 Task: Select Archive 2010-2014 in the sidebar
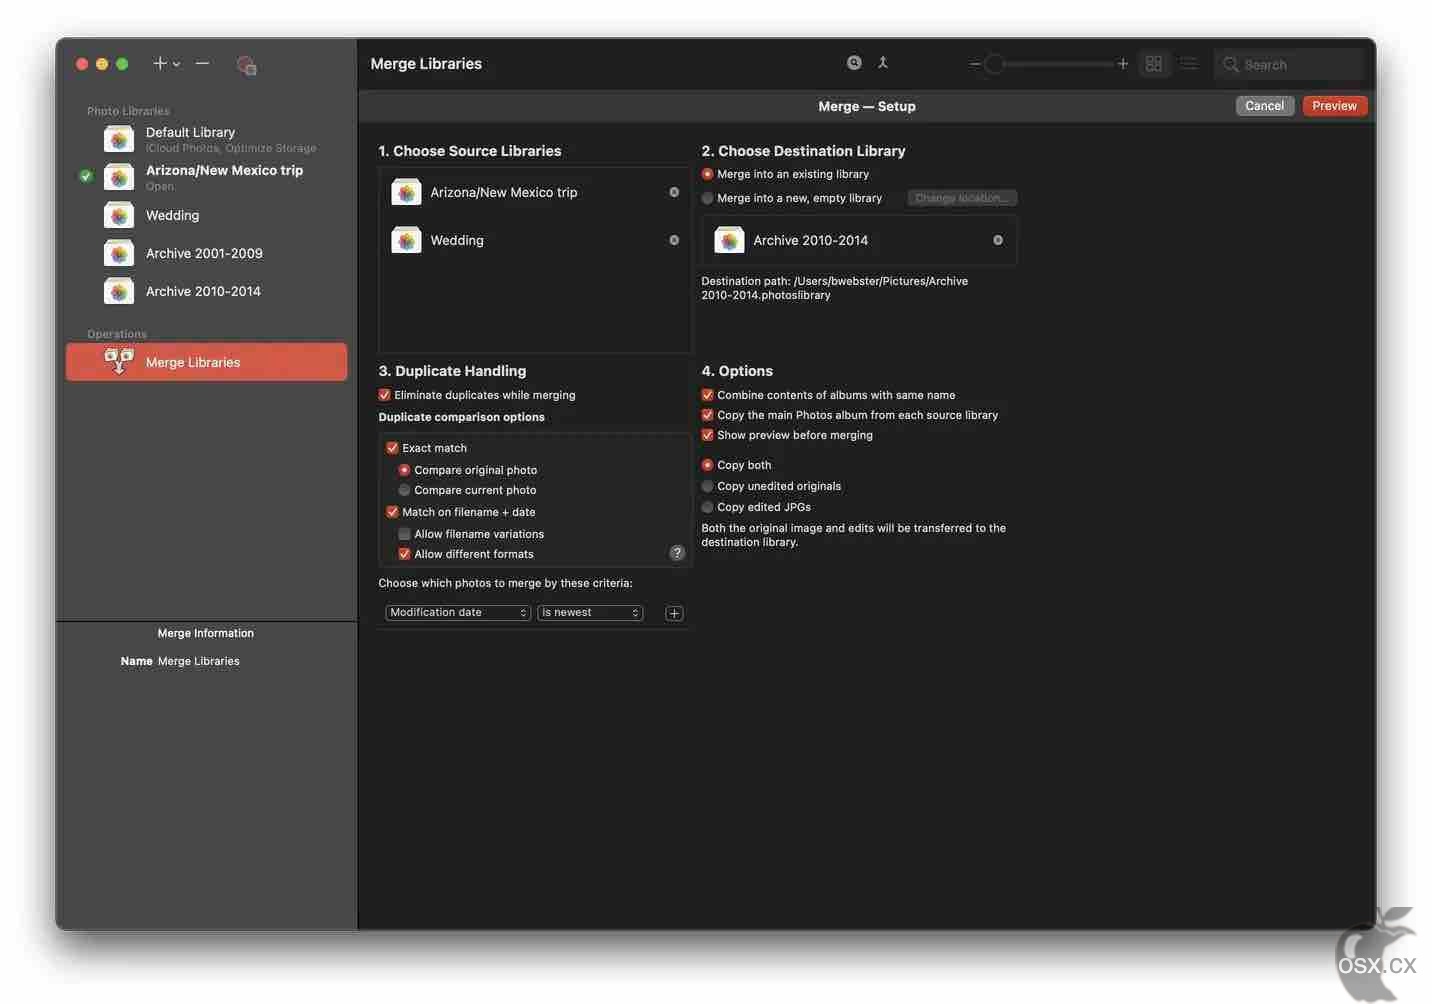pyautogui.click(x=207, y=291)
